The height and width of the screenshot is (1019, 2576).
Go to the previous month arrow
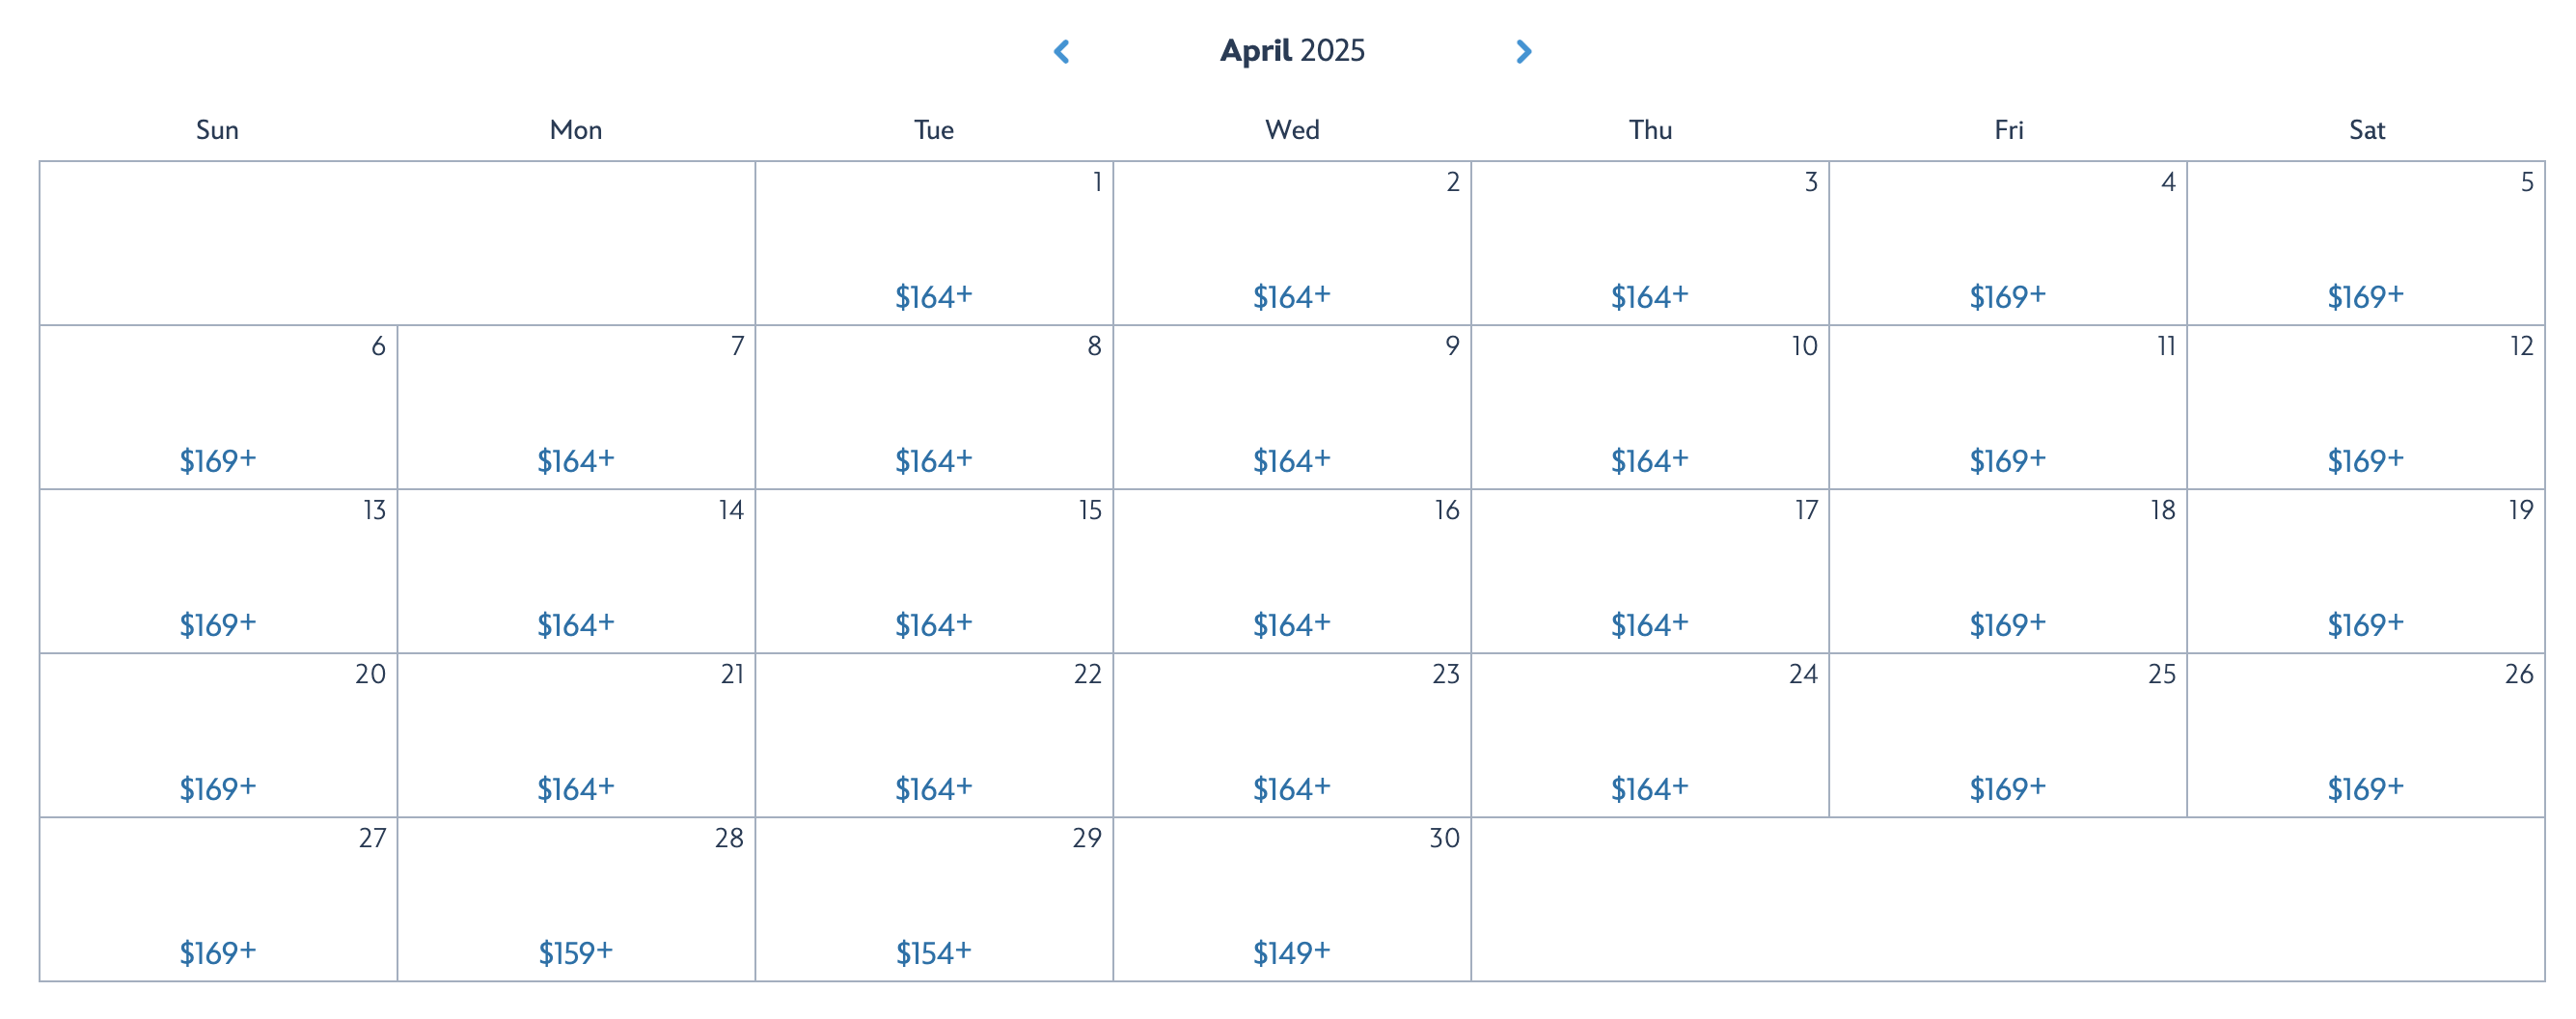pos(1061,52)
